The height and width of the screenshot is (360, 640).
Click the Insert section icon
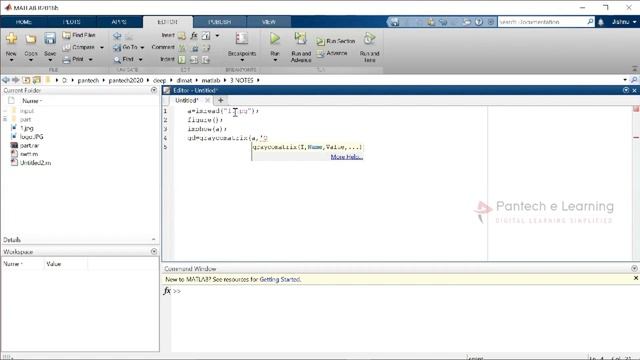tap(182, 36)
